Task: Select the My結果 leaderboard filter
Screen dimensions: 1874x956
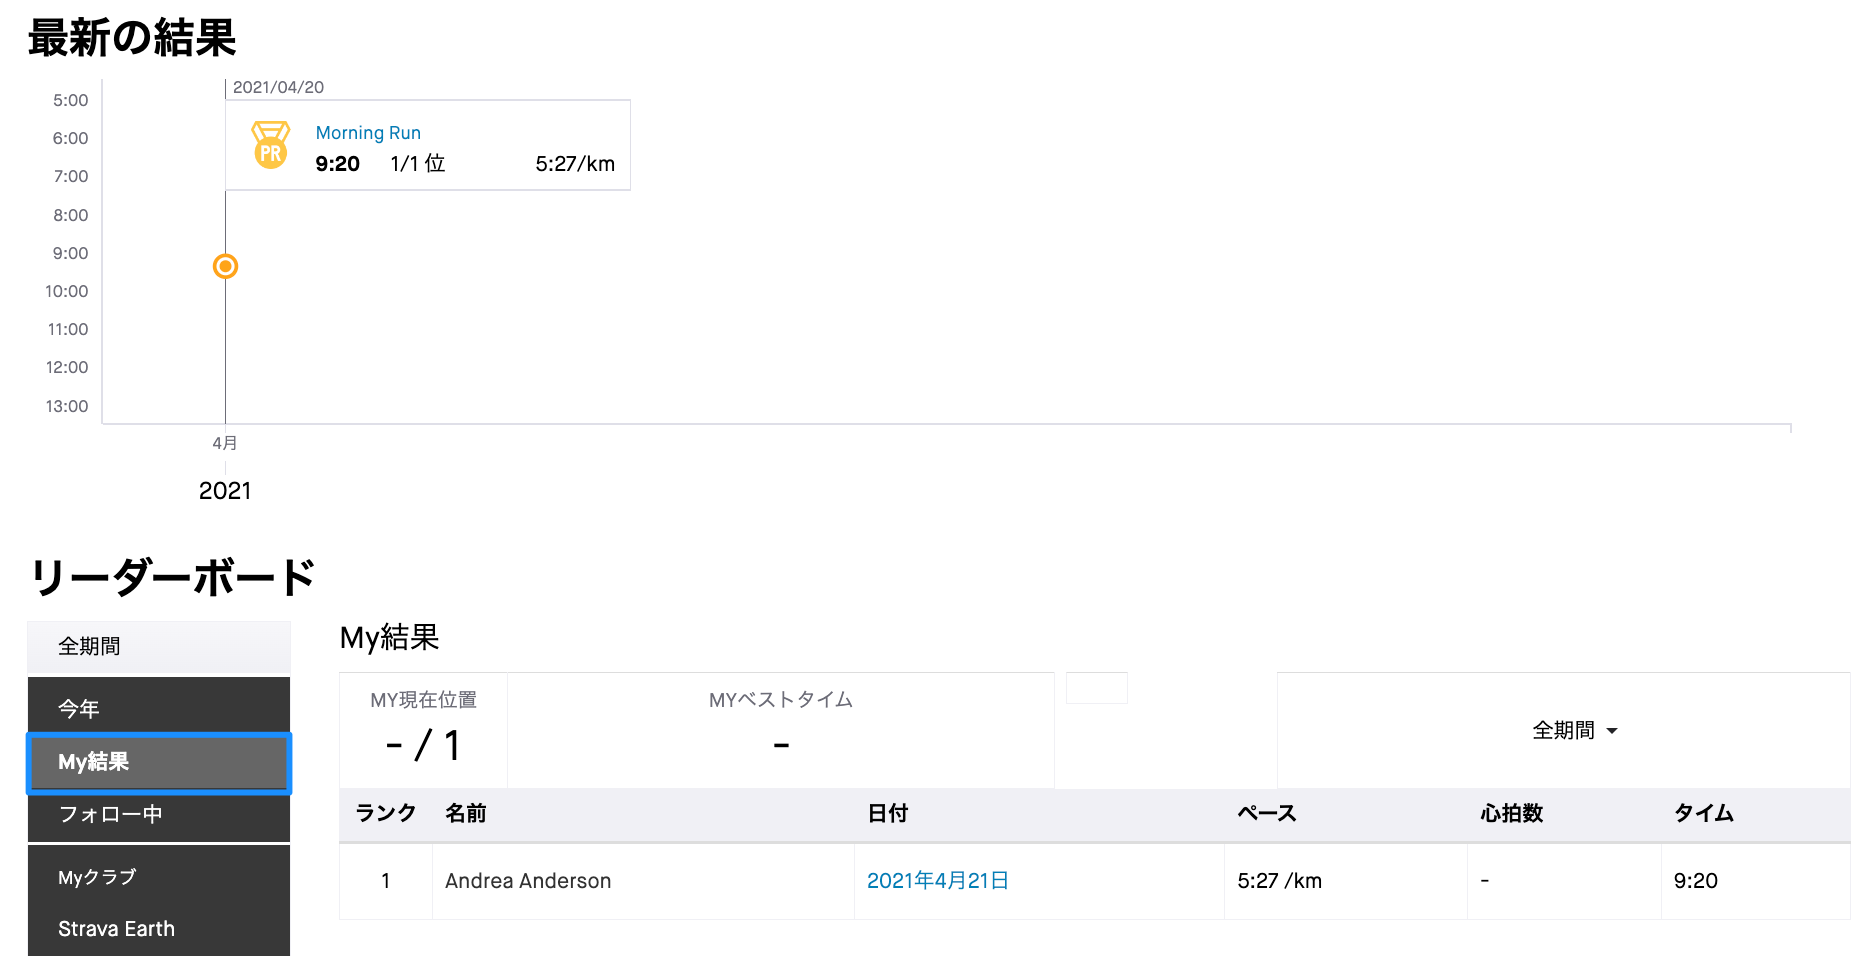Action: pos(159,762)
